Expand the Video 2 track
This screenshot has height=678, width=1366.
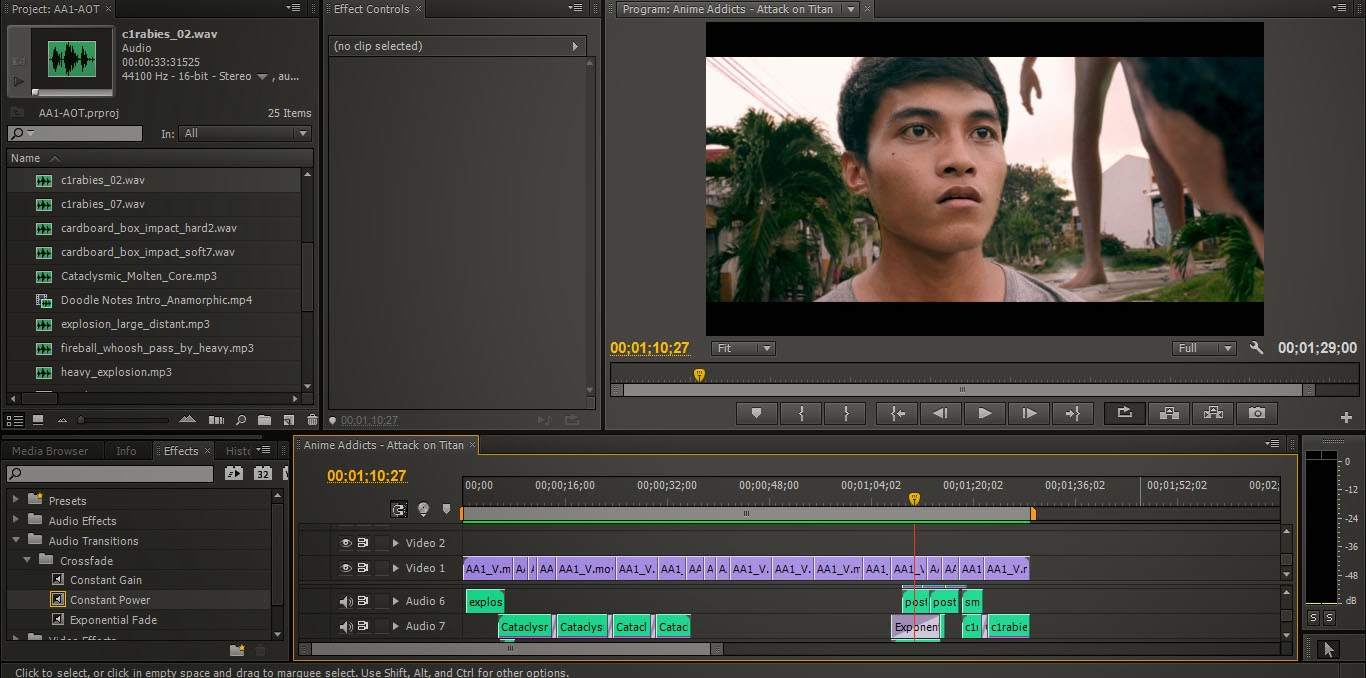pyautogui.click(x=396, y=543)
